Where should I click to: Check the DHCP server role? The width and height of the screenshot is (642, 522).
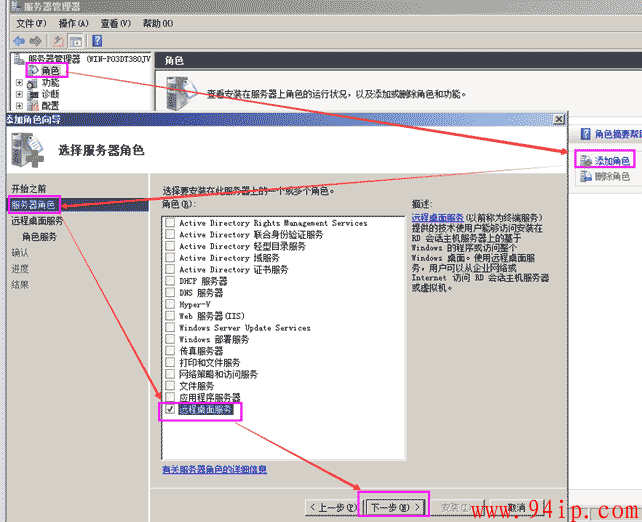(170, 281)
